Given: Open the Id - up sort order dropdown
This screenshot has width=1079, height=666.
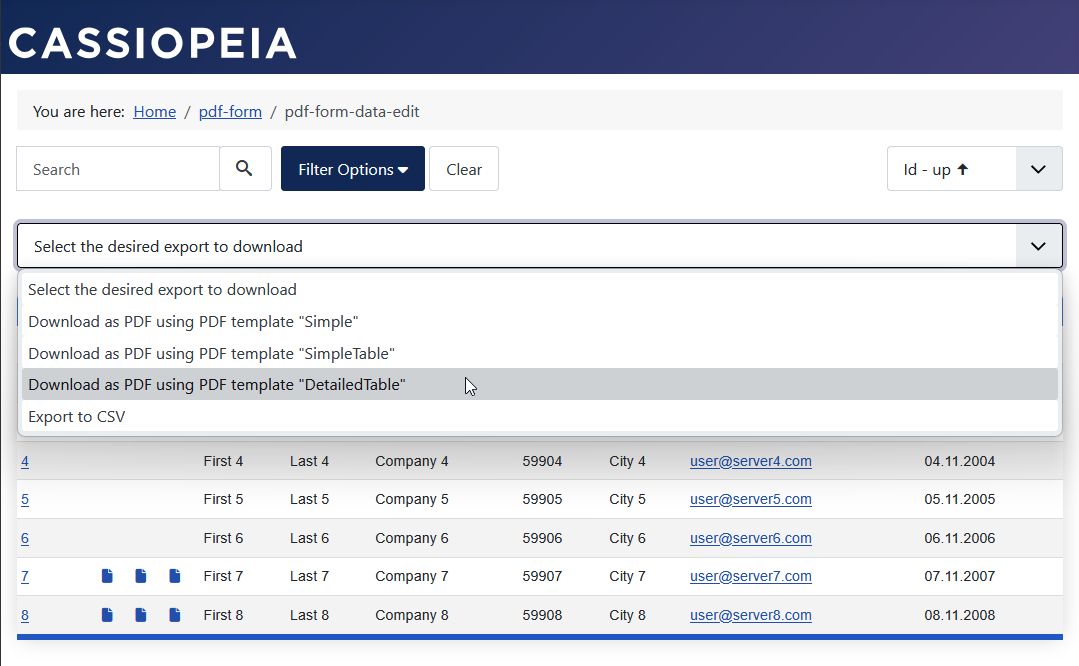Looking at the screenshot, I should click(x=1038, y=168).
